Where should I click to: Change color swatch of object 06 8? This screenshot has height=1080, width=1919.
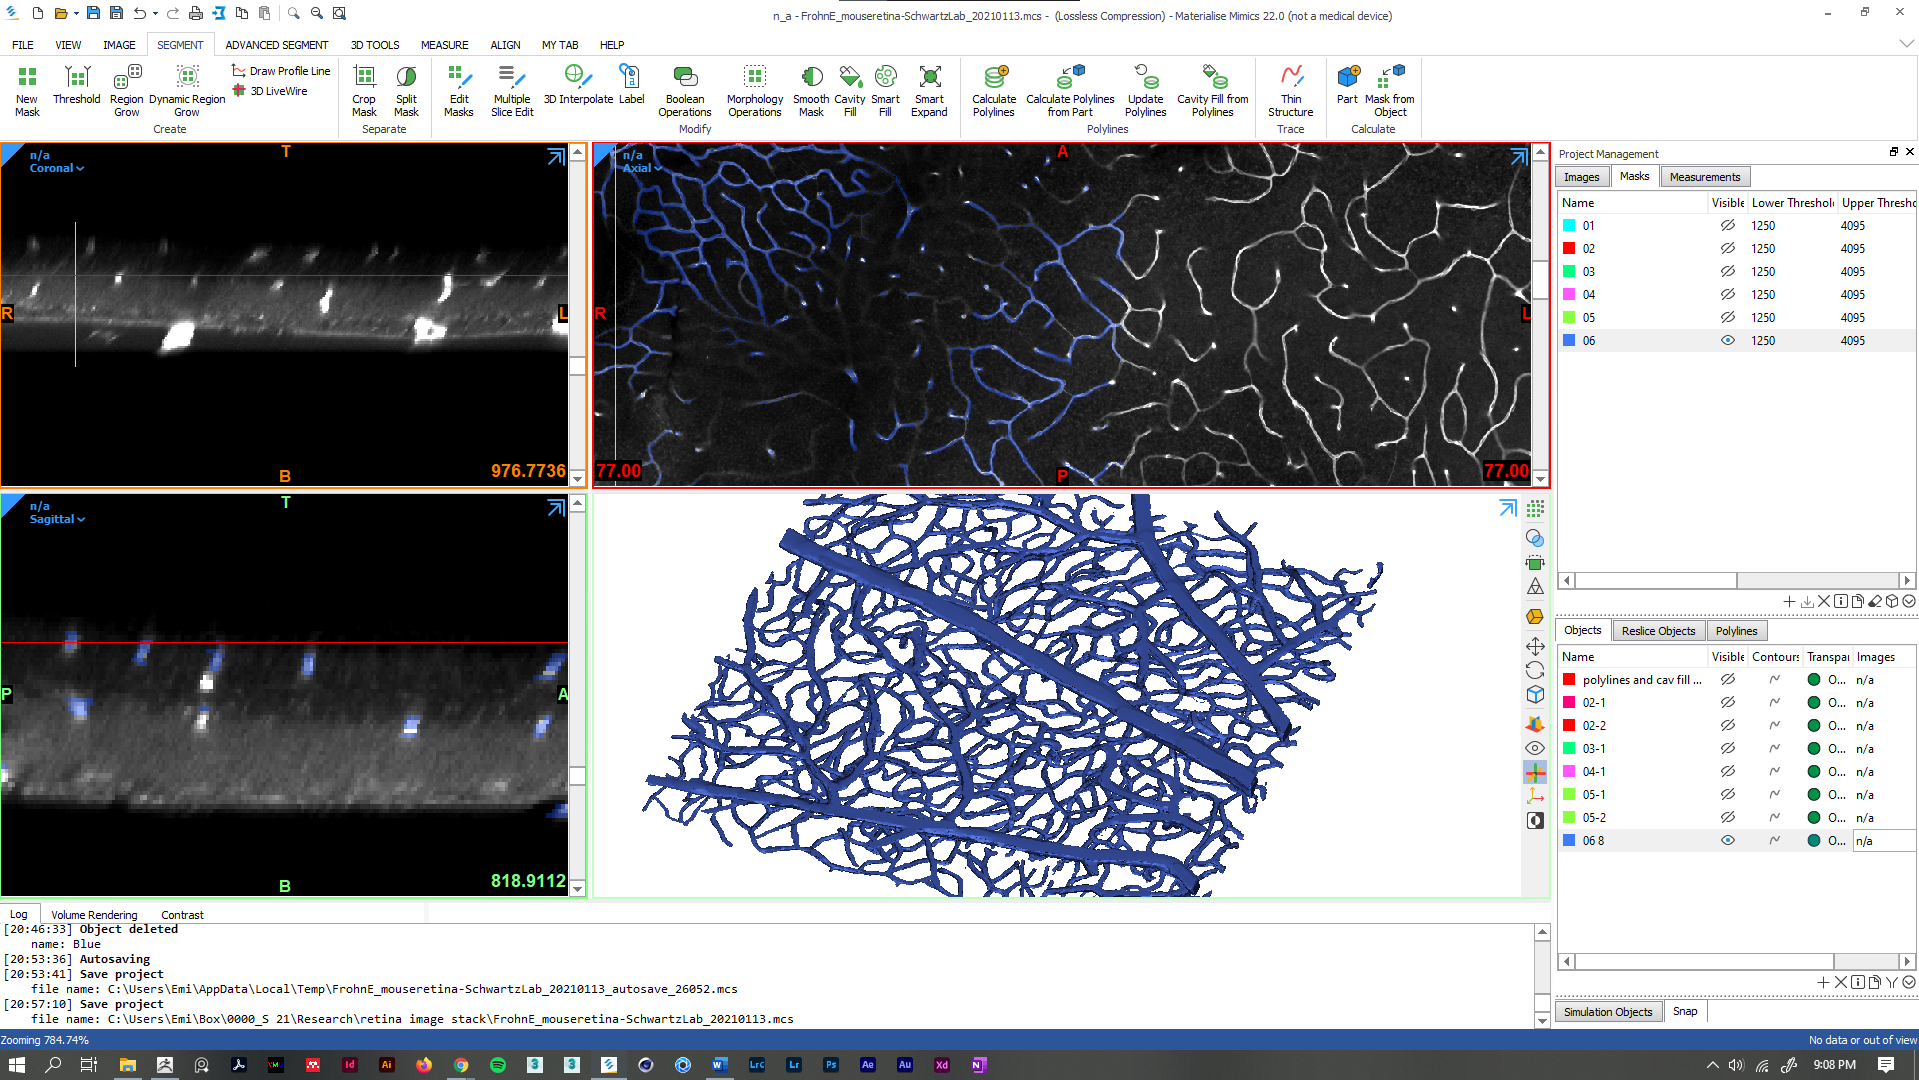[x=1569, y=840]
